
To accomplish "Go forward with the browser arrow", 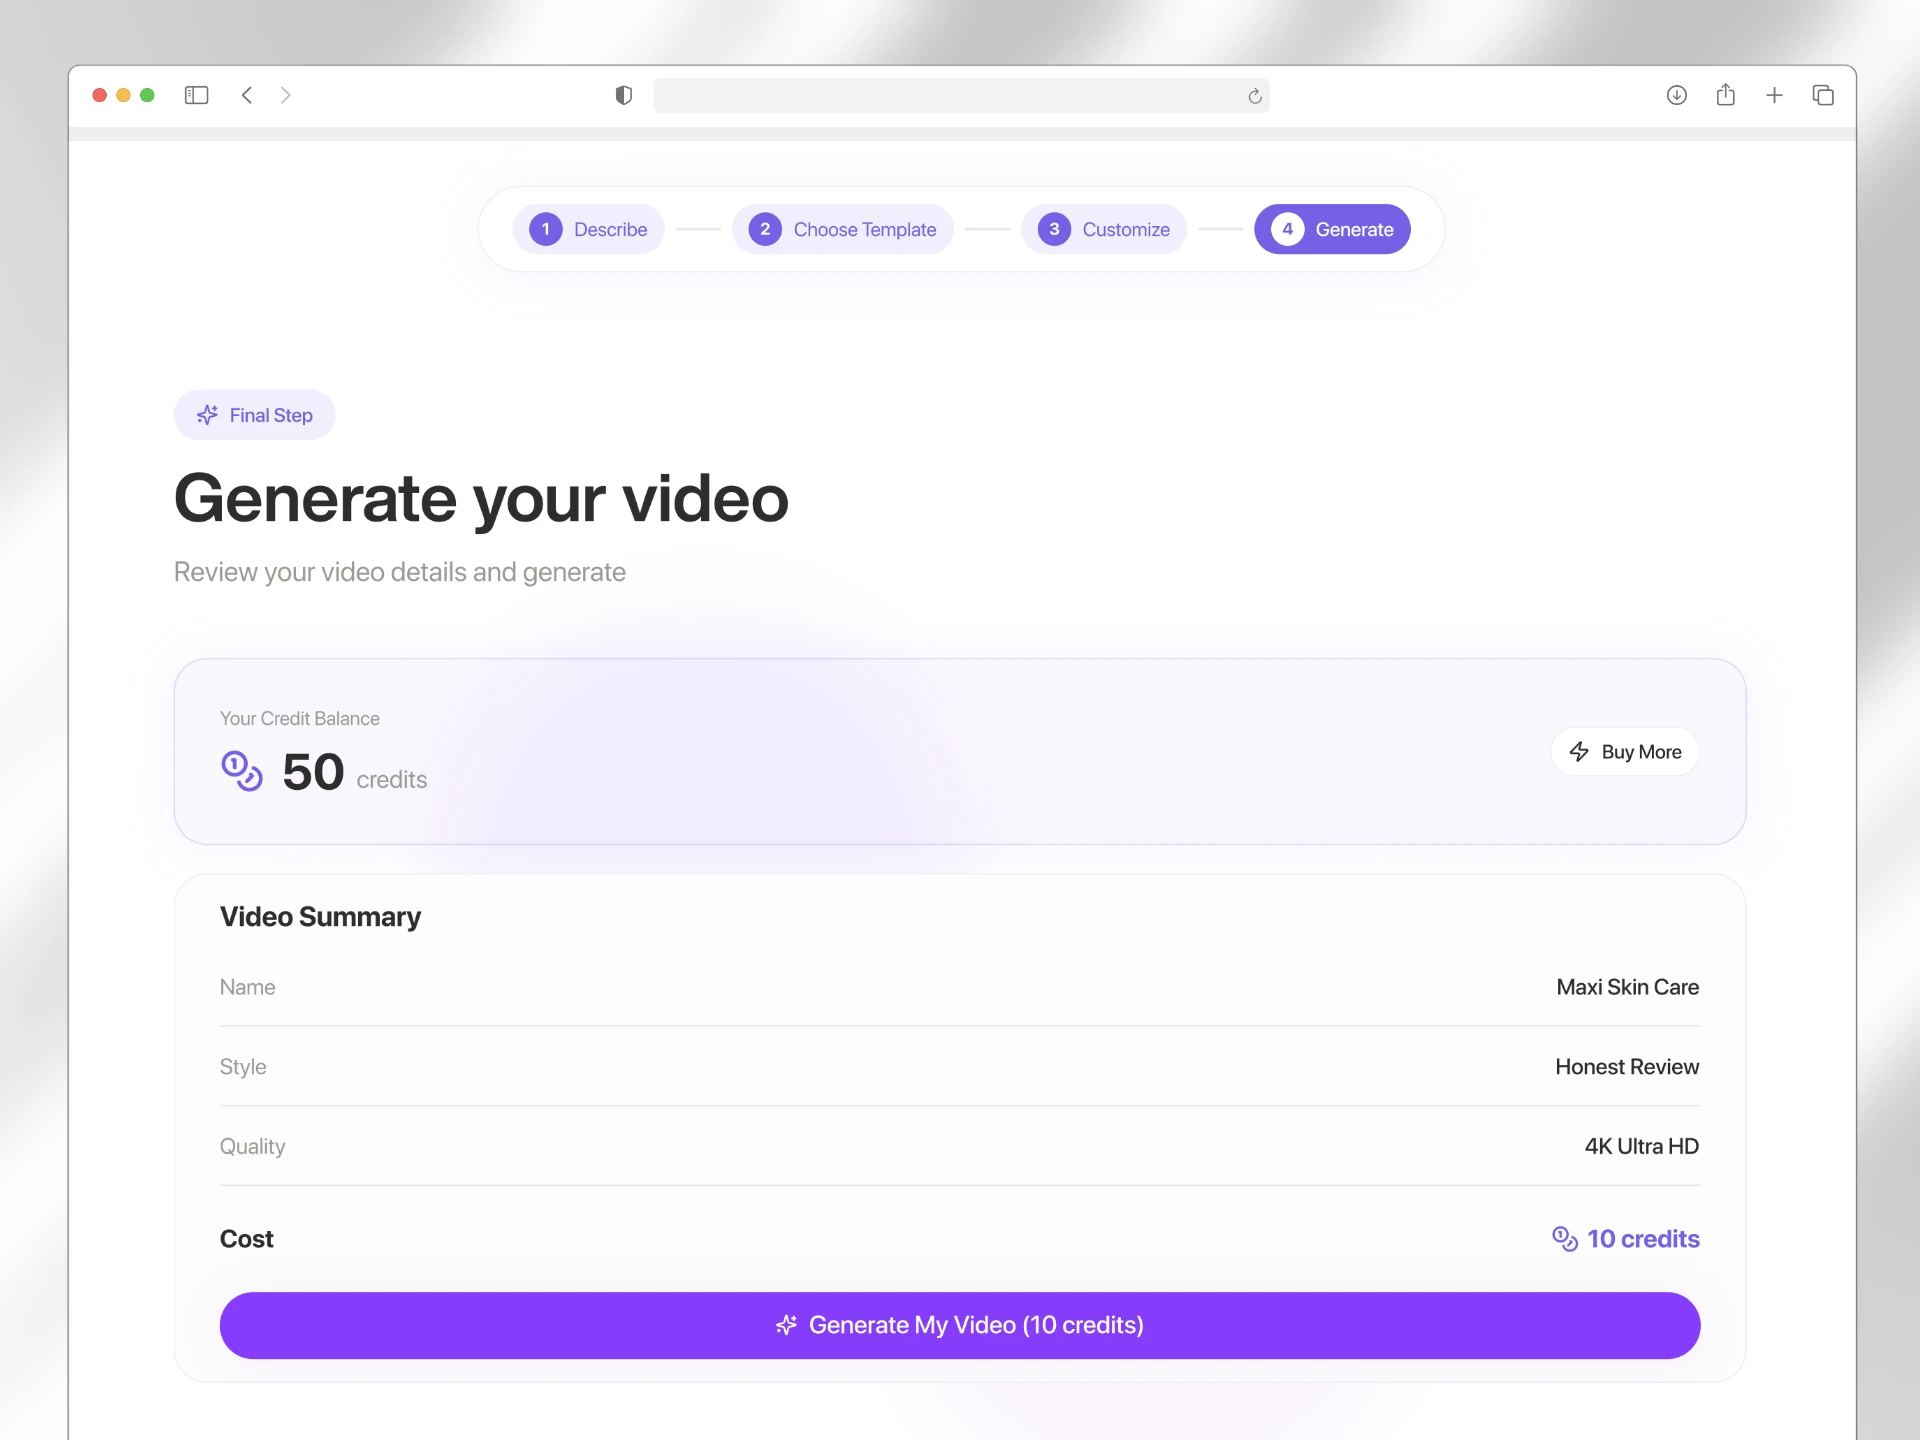I will [286, 95].
